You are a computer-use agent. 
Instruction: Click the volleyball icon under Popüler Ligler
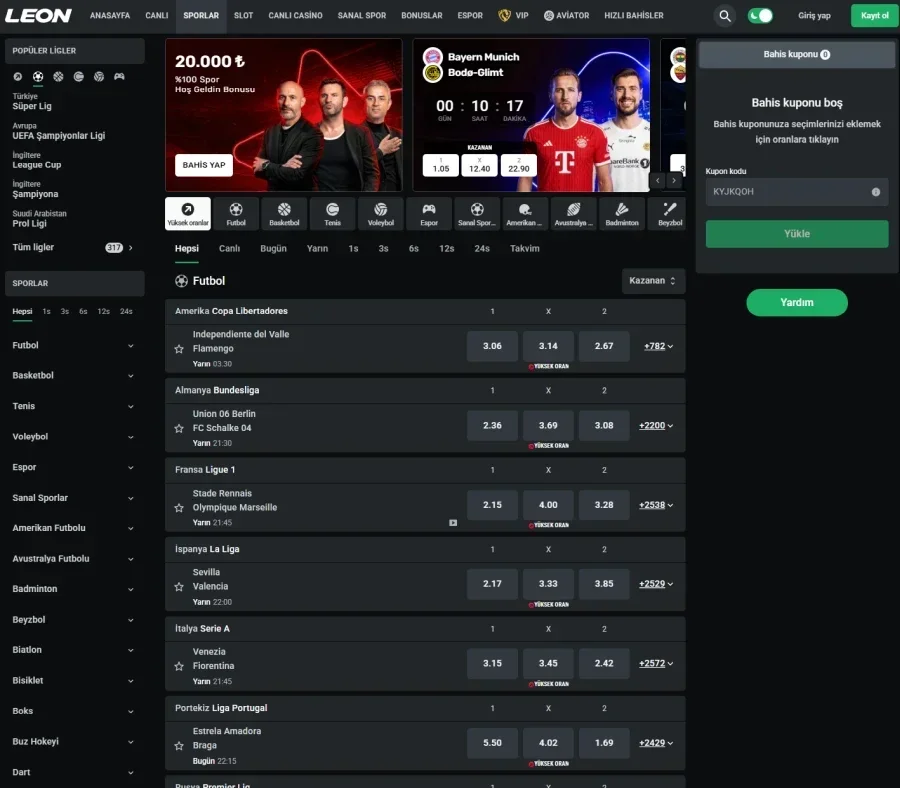click(99, 76)
